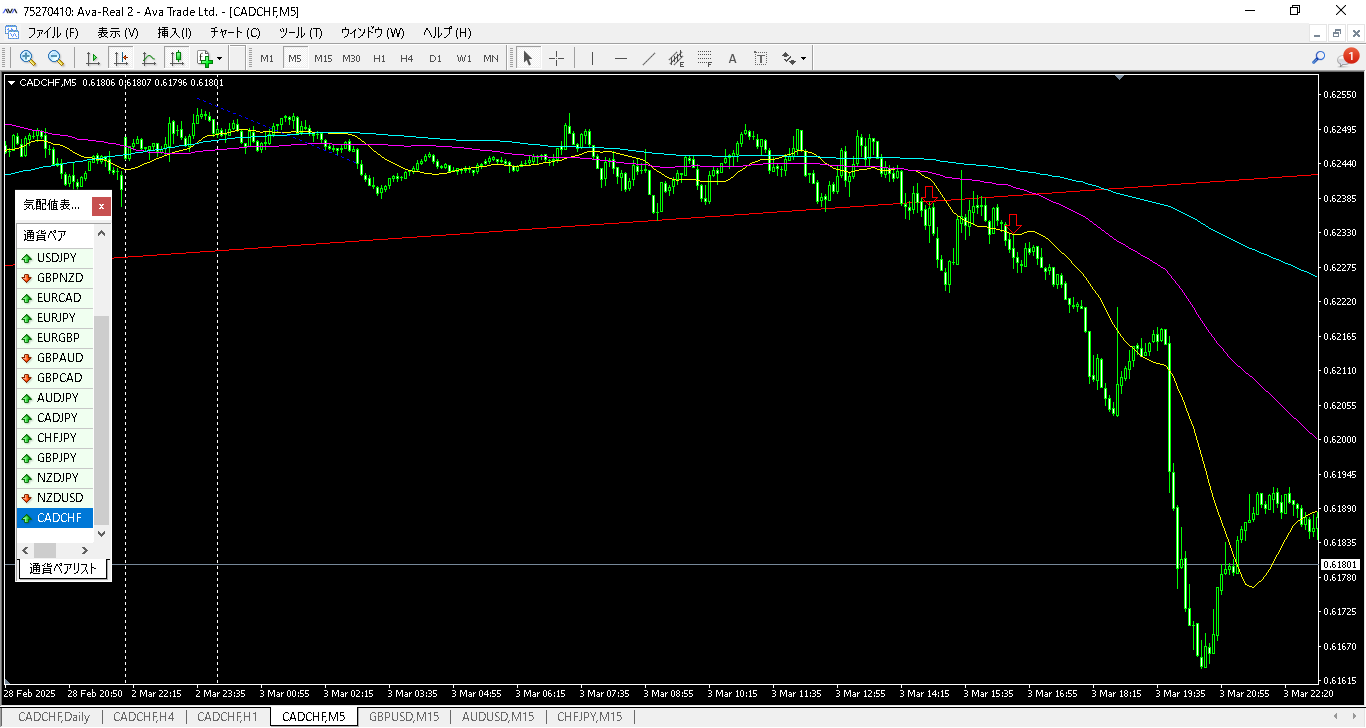Open the 表示 (V) menu
This screenshot has height=728, width=1366.
[117, 33]
